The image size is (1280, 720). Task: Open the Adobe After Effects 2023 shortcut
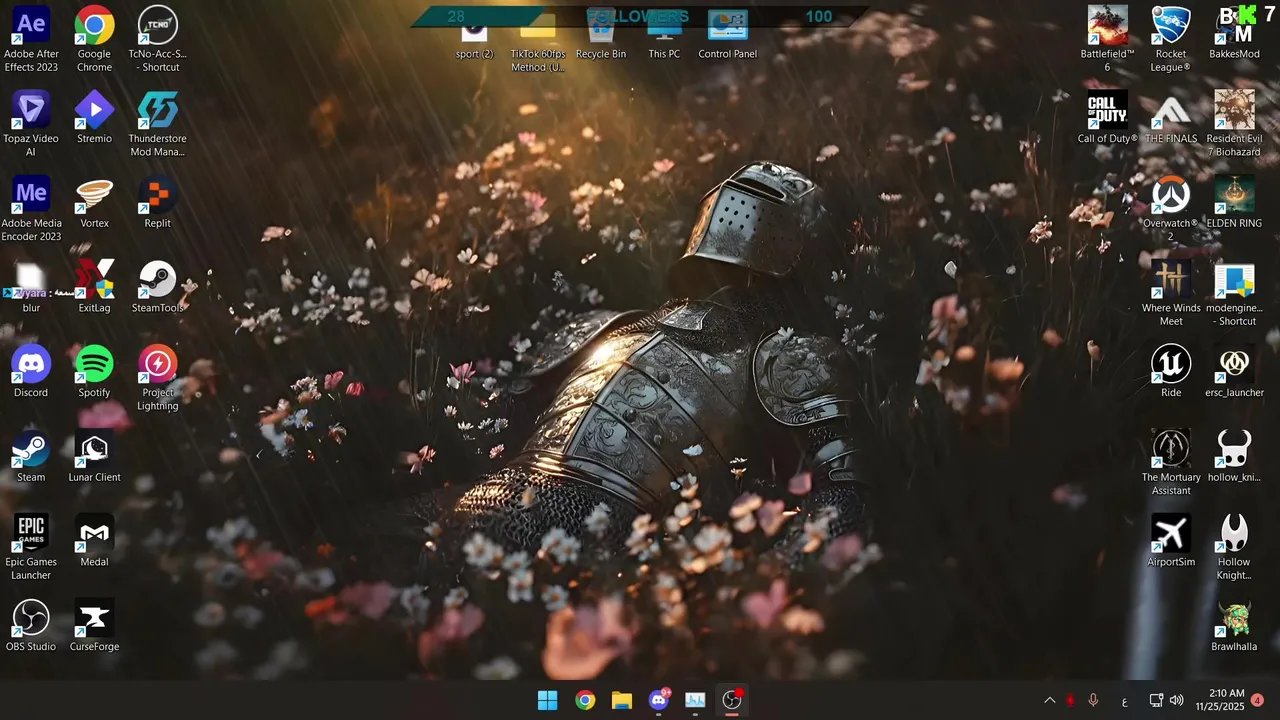31,40
